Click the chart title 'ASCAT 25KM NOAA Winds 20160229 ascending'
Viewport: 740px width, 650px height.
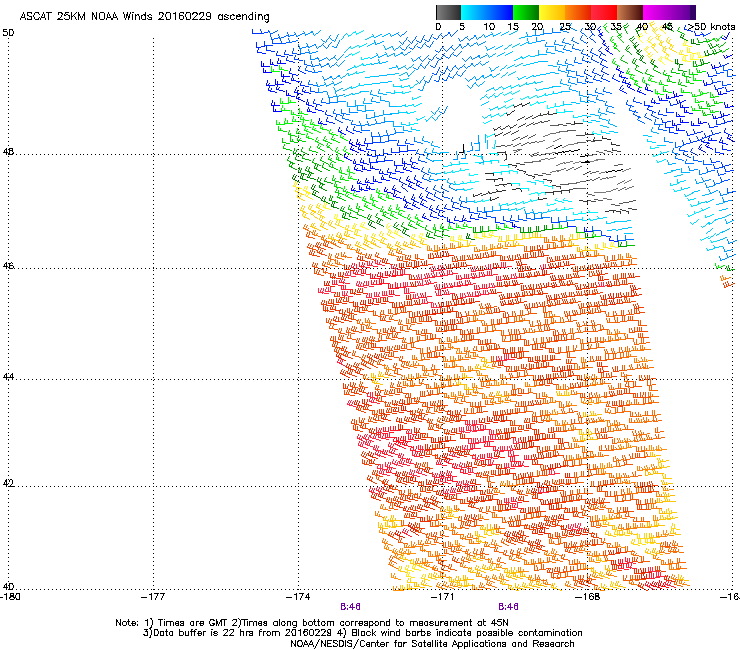[x=144, y=17]
